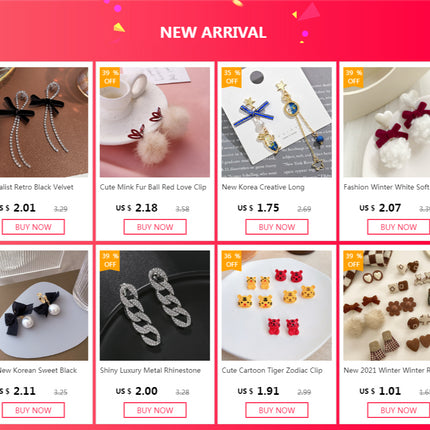Open the mink fur ball earrings image

[x=155, y=122]
